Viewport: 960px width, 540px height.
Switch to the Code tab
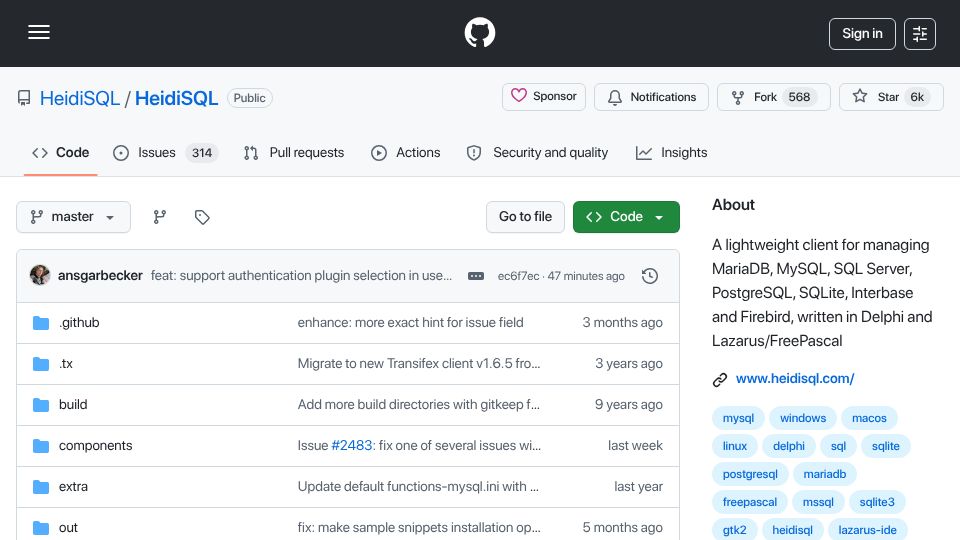pos(61,152)
